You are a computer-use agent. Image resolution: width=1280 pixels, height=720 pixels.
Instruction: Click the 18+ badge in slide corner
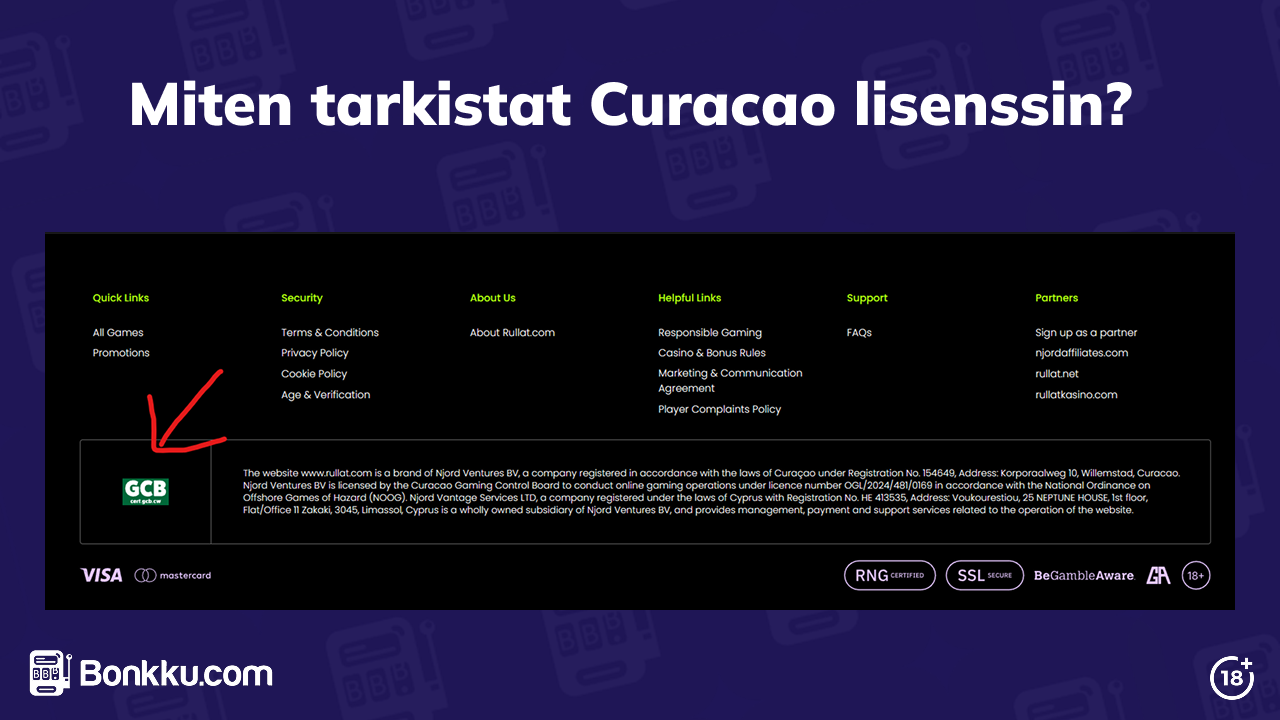coord(1231,677)
